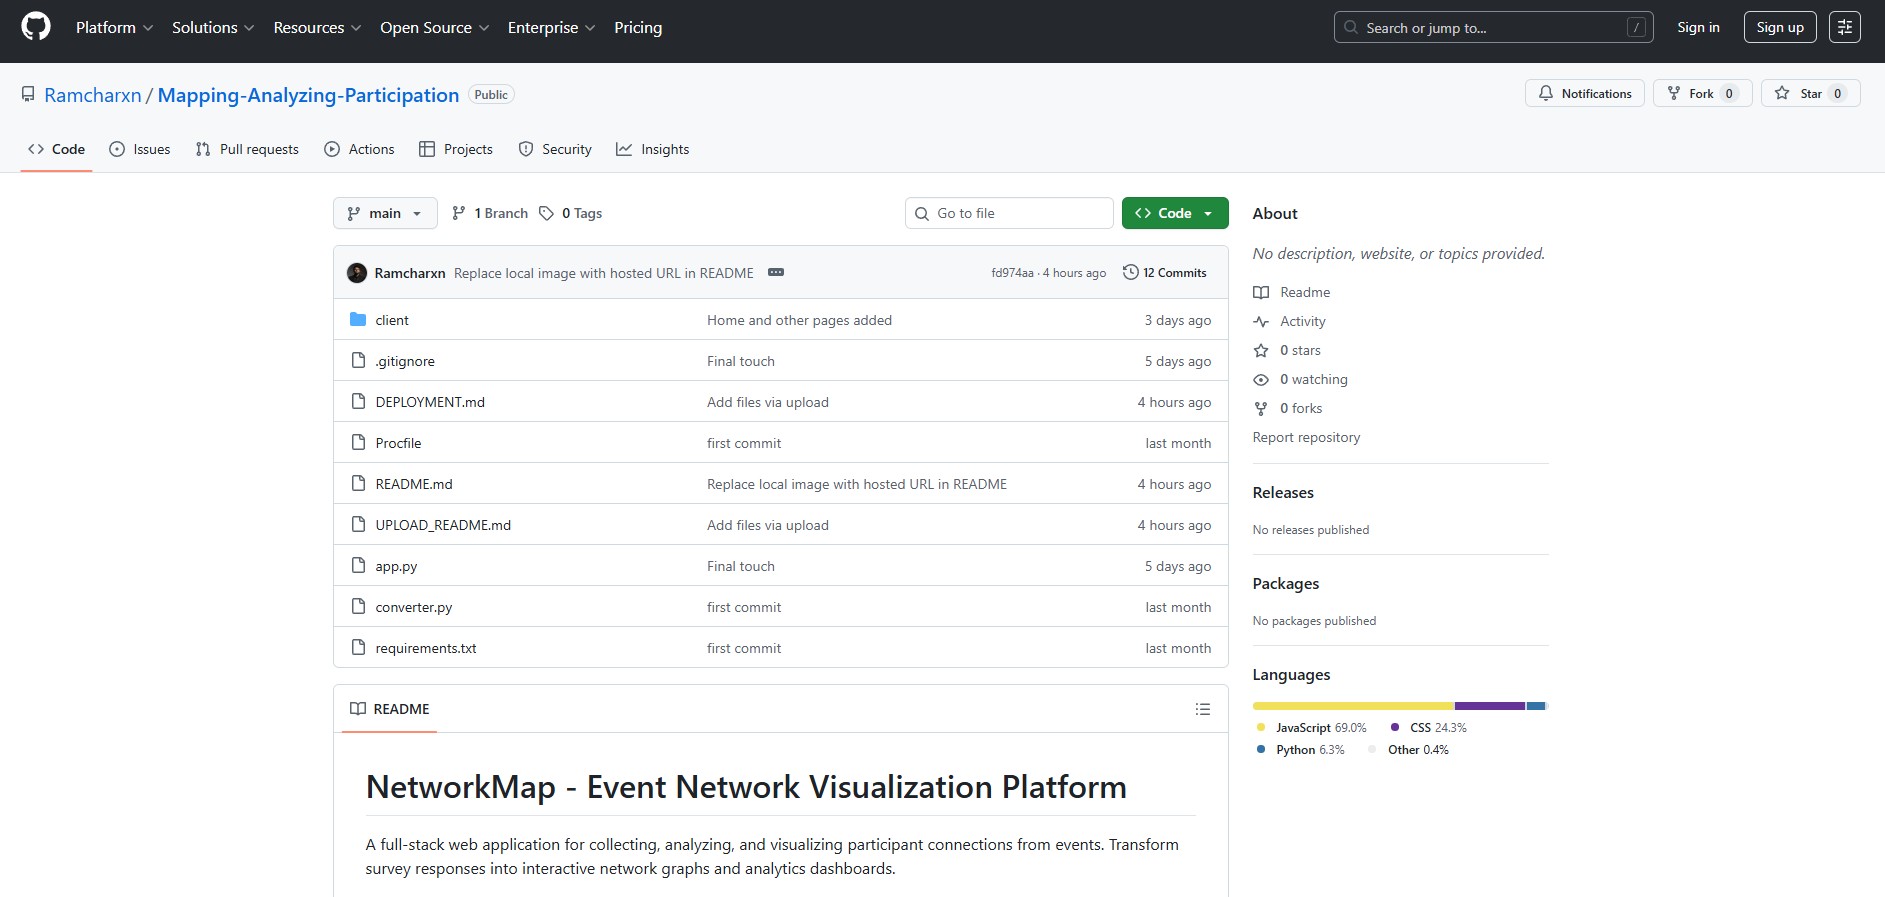
Task: Click the commit message ellipsis icon
Action: (x=776, y=272)
